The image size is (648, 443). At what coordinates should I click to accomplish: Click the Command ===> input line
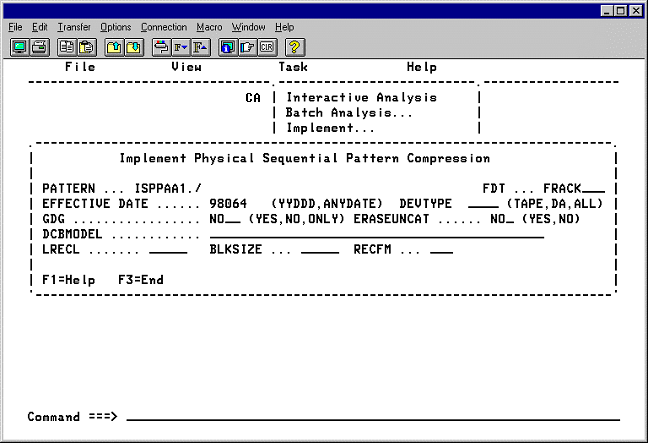click(373, 417)
